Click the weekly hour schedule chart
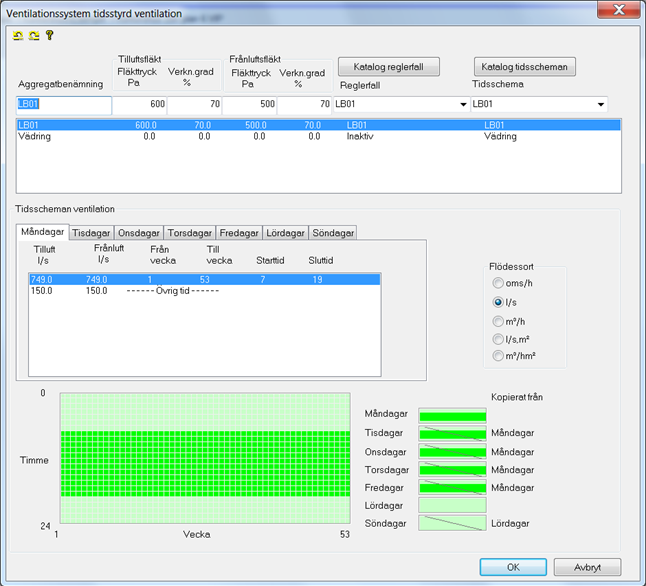 (205, 458)
